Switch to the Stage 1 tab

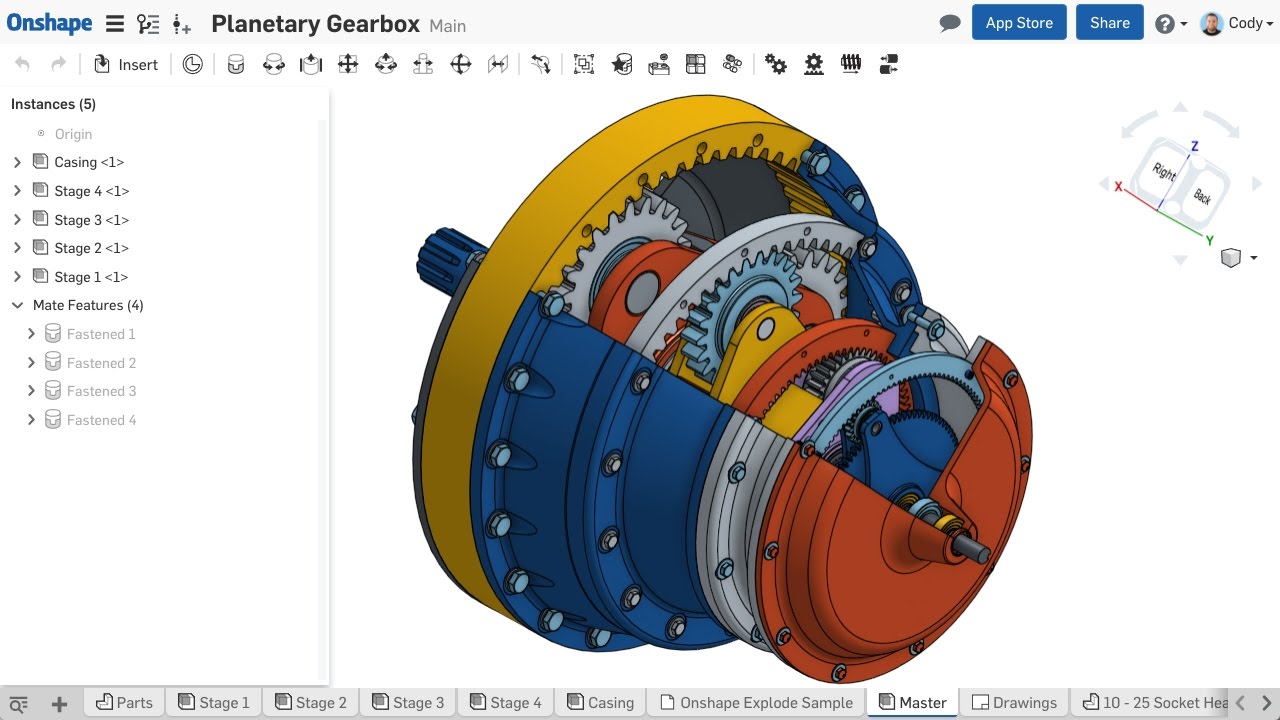214,703
